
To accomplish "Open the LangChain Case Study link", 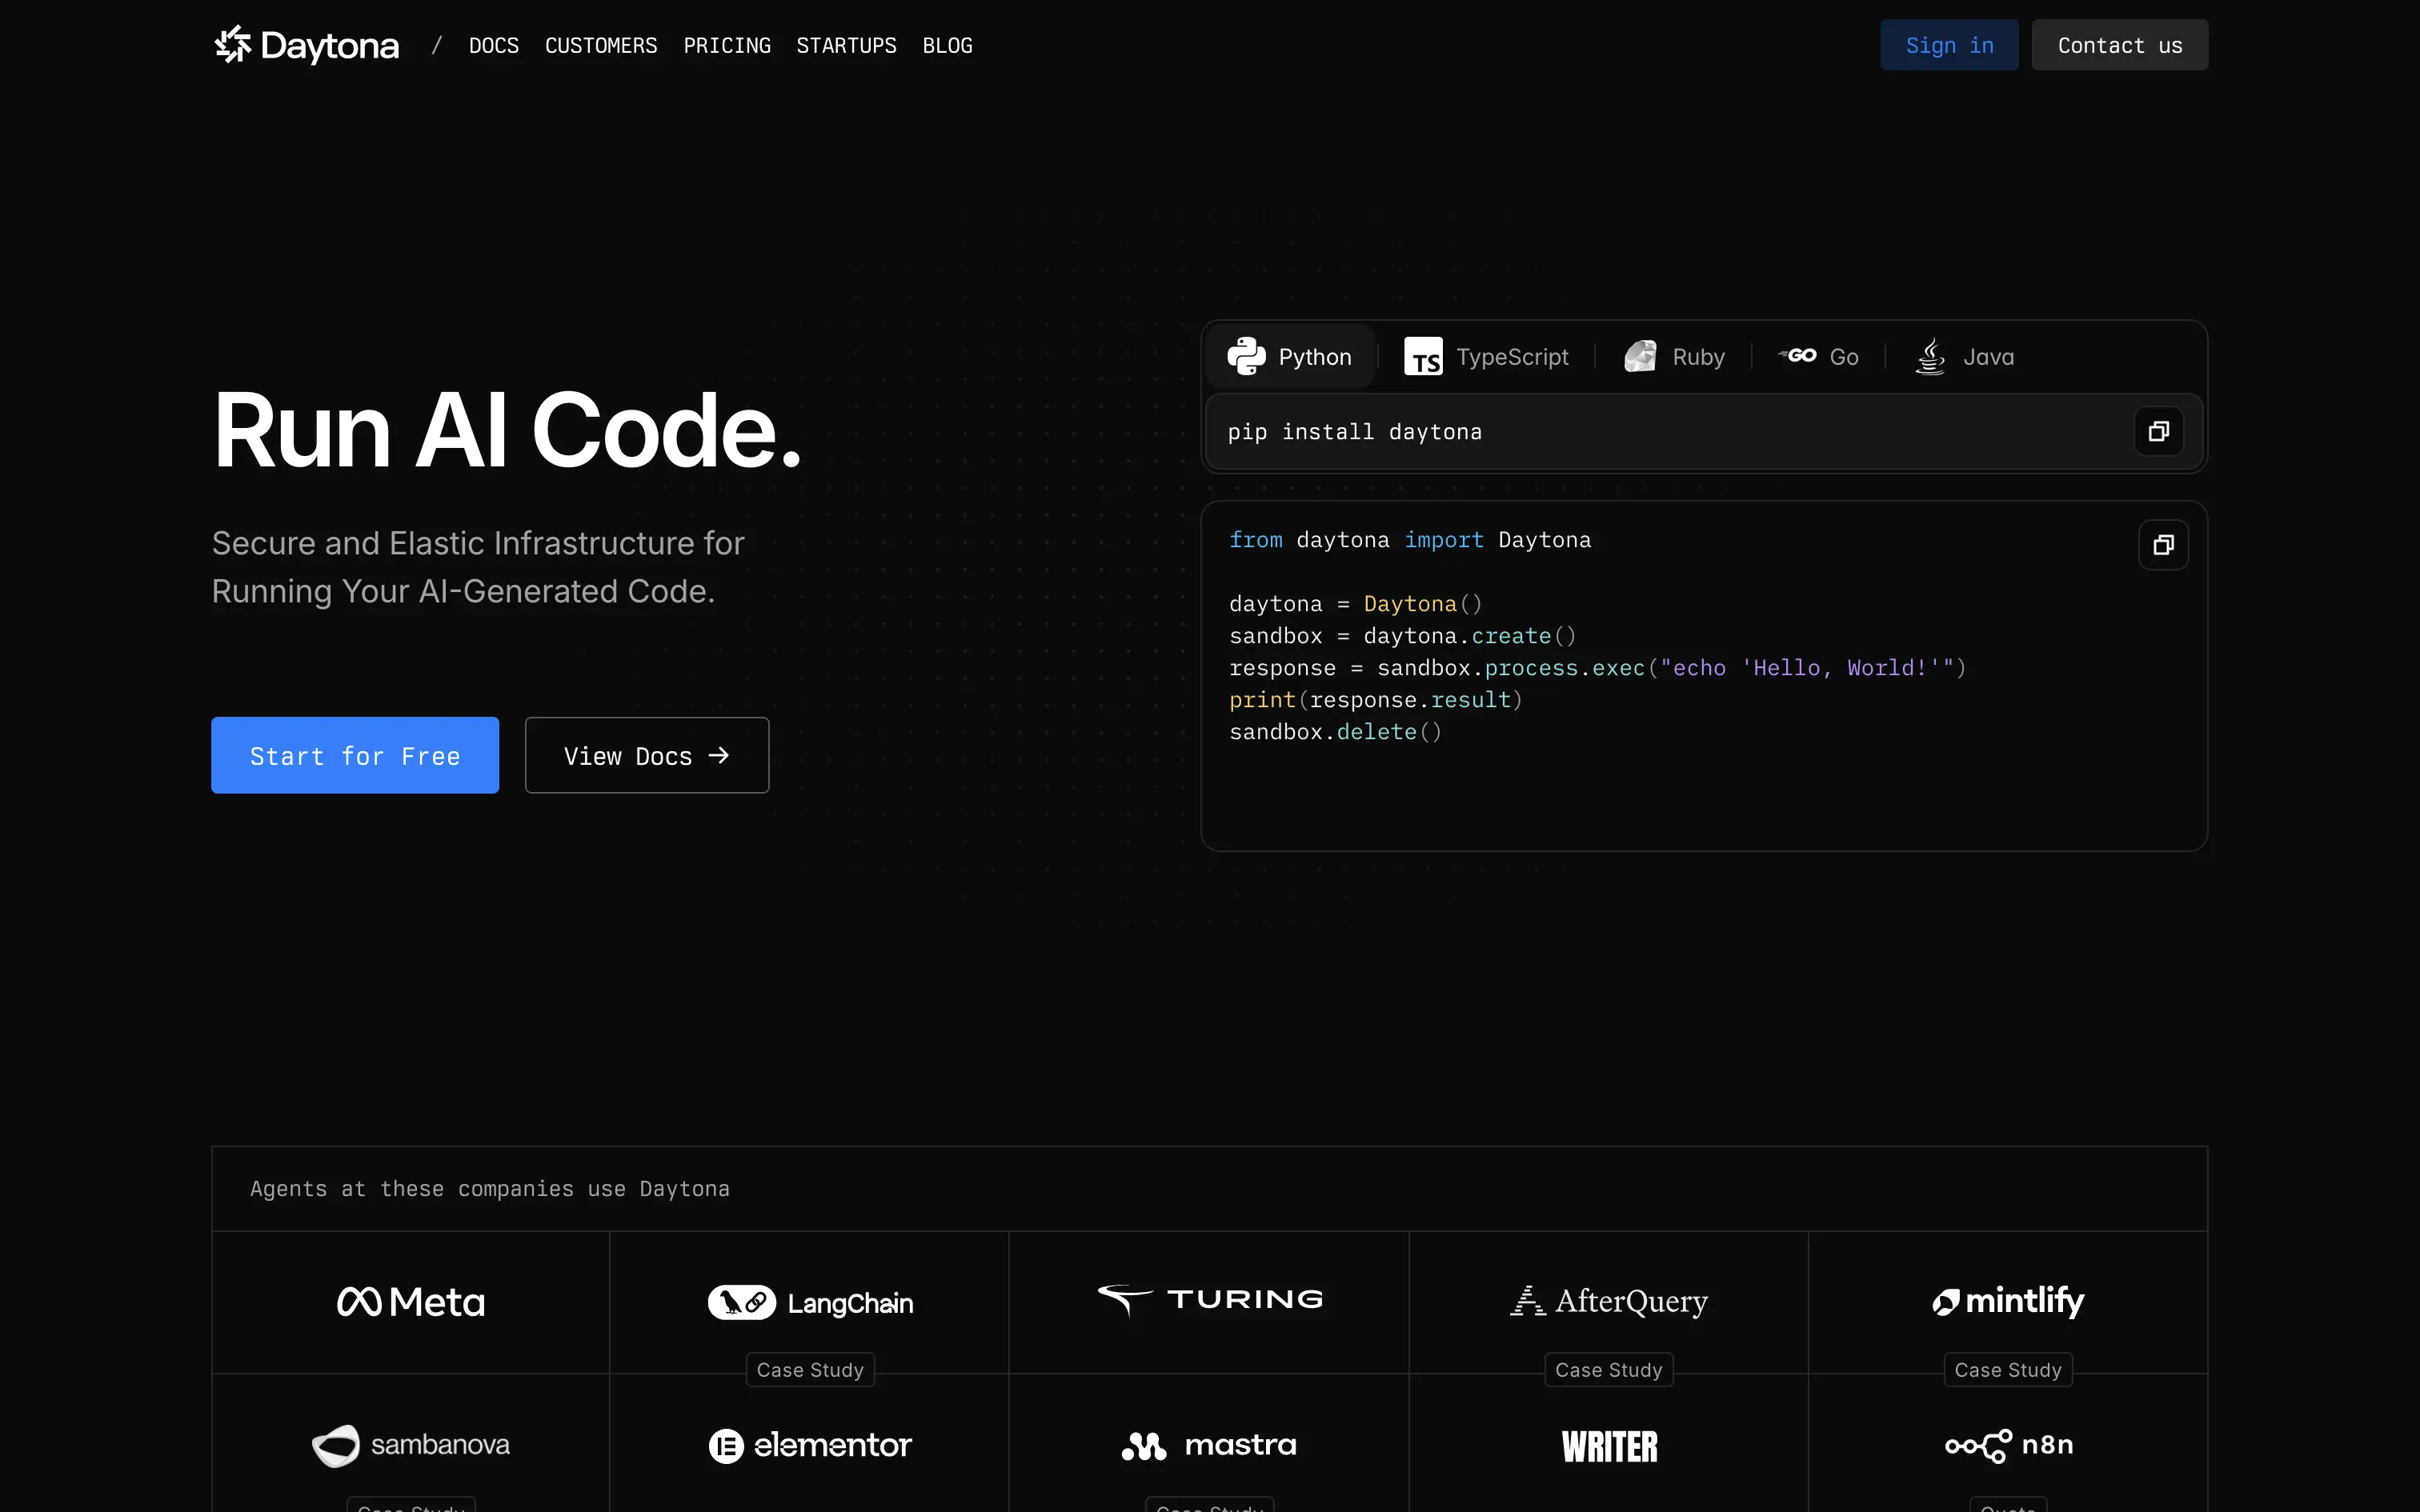I will coord(810,1370).
